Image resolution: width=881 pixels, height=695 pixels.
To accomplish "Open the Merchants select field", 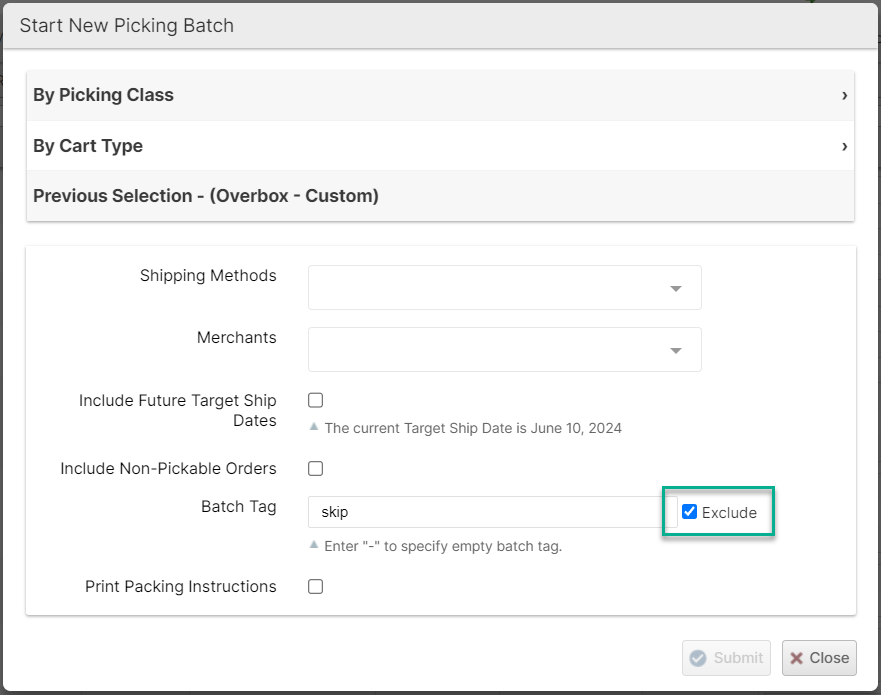I will [490, 350].
